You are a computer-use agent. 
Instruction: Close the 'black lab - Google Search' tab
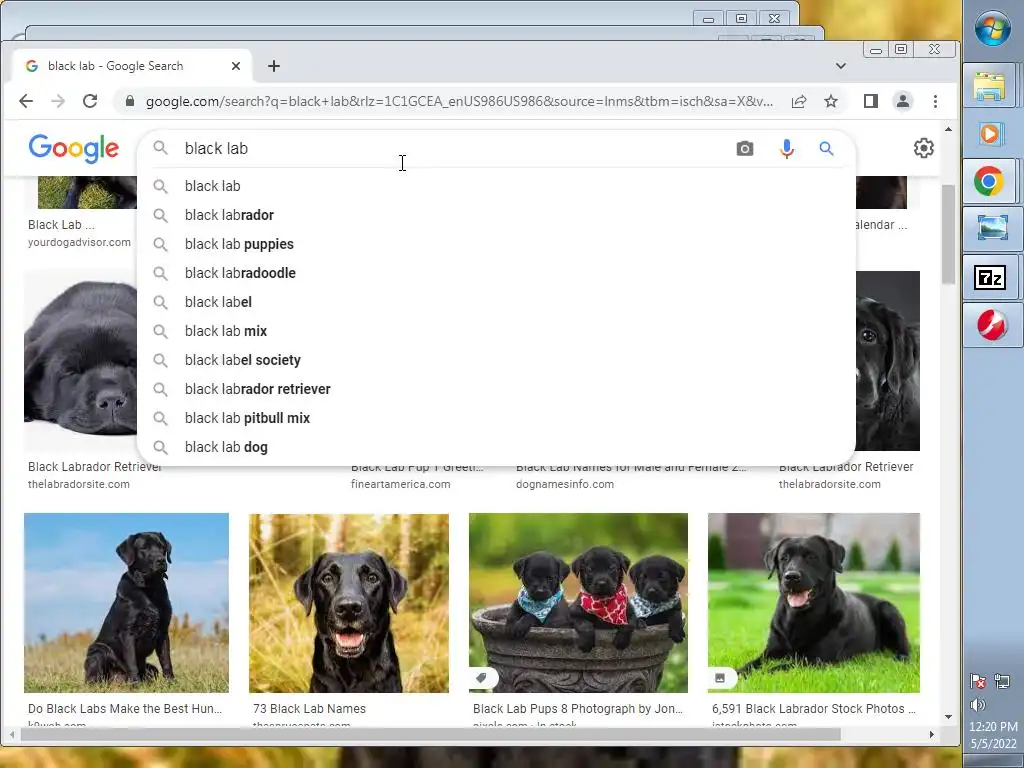[x=236, y=66]
